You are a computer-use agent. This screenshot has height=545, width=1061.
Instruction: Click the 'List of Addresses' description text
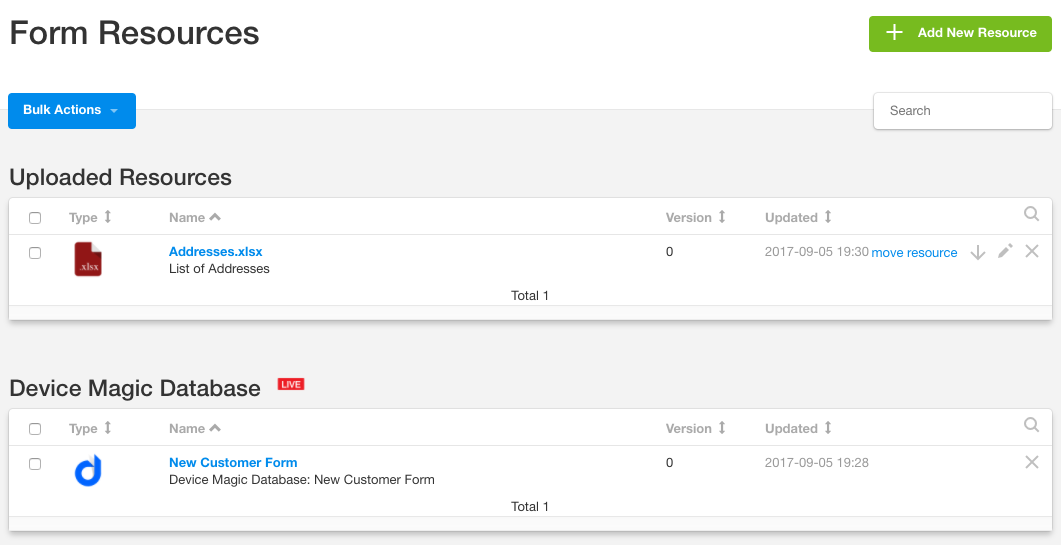219,269
